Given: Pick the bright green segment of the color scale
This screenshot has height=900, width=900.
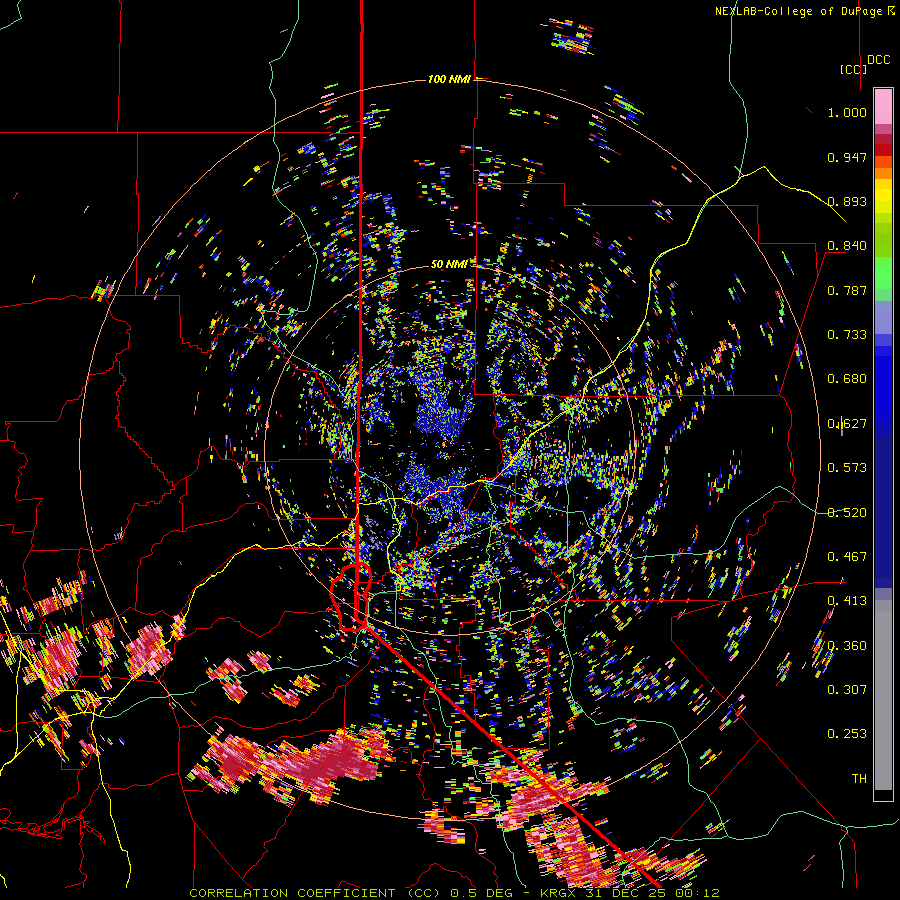Looking at the screenshot, I should coord(883,272).
